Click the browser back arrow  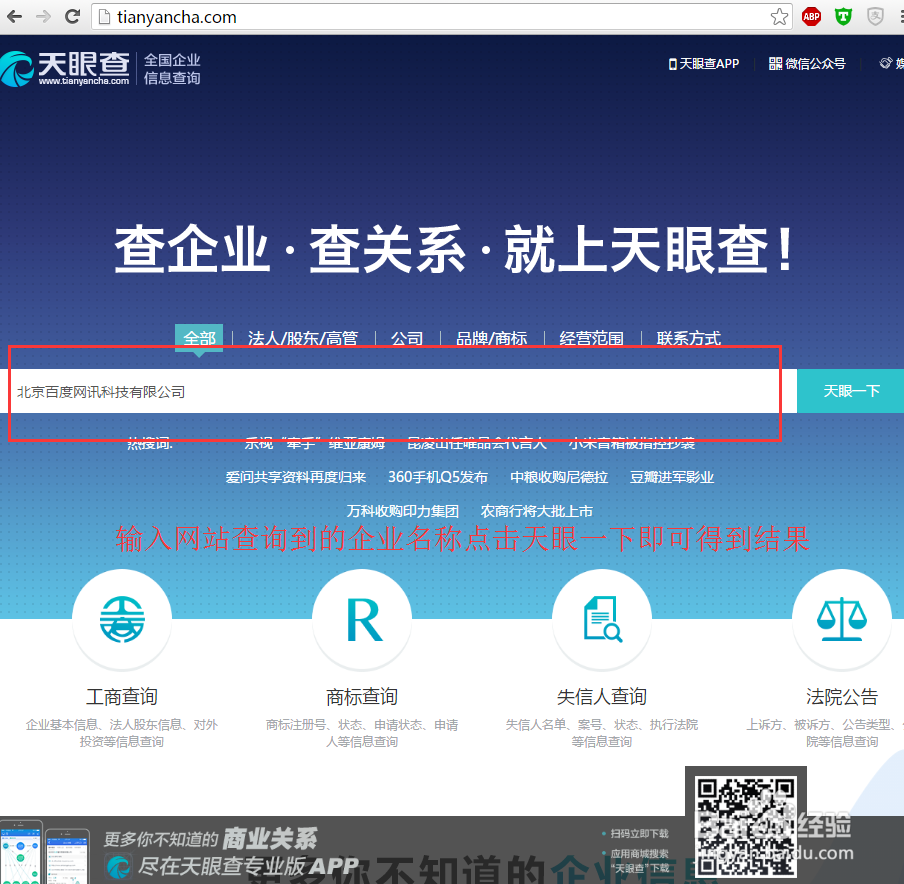[14, 17]
